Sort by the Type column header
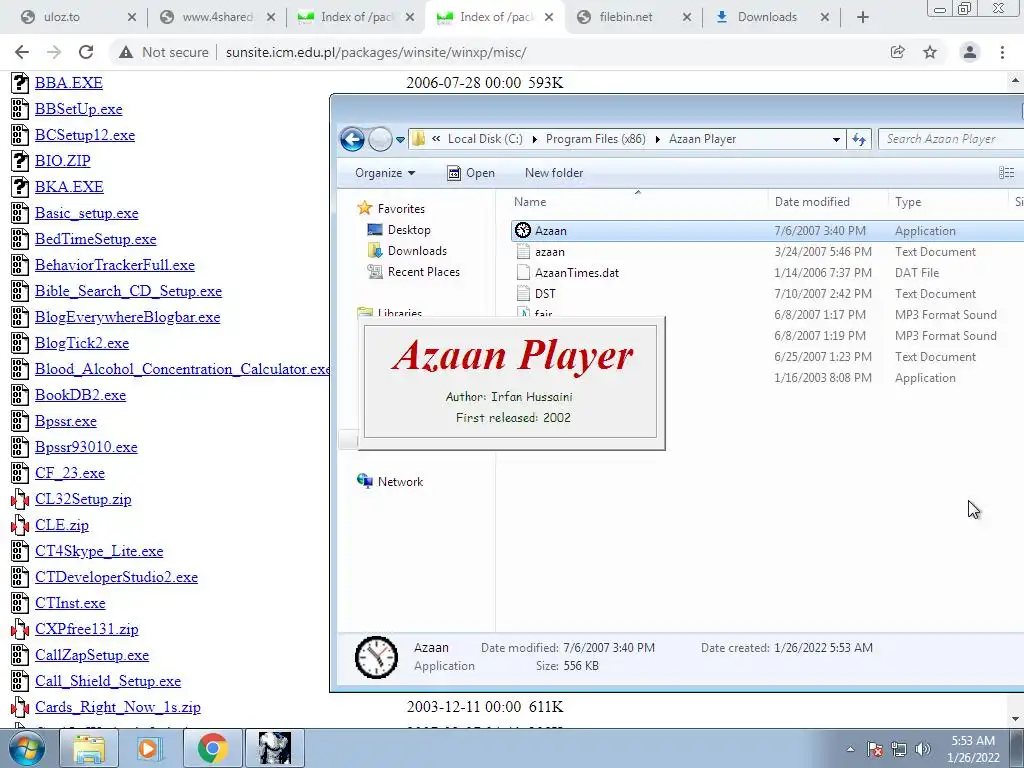 [908, 202]
